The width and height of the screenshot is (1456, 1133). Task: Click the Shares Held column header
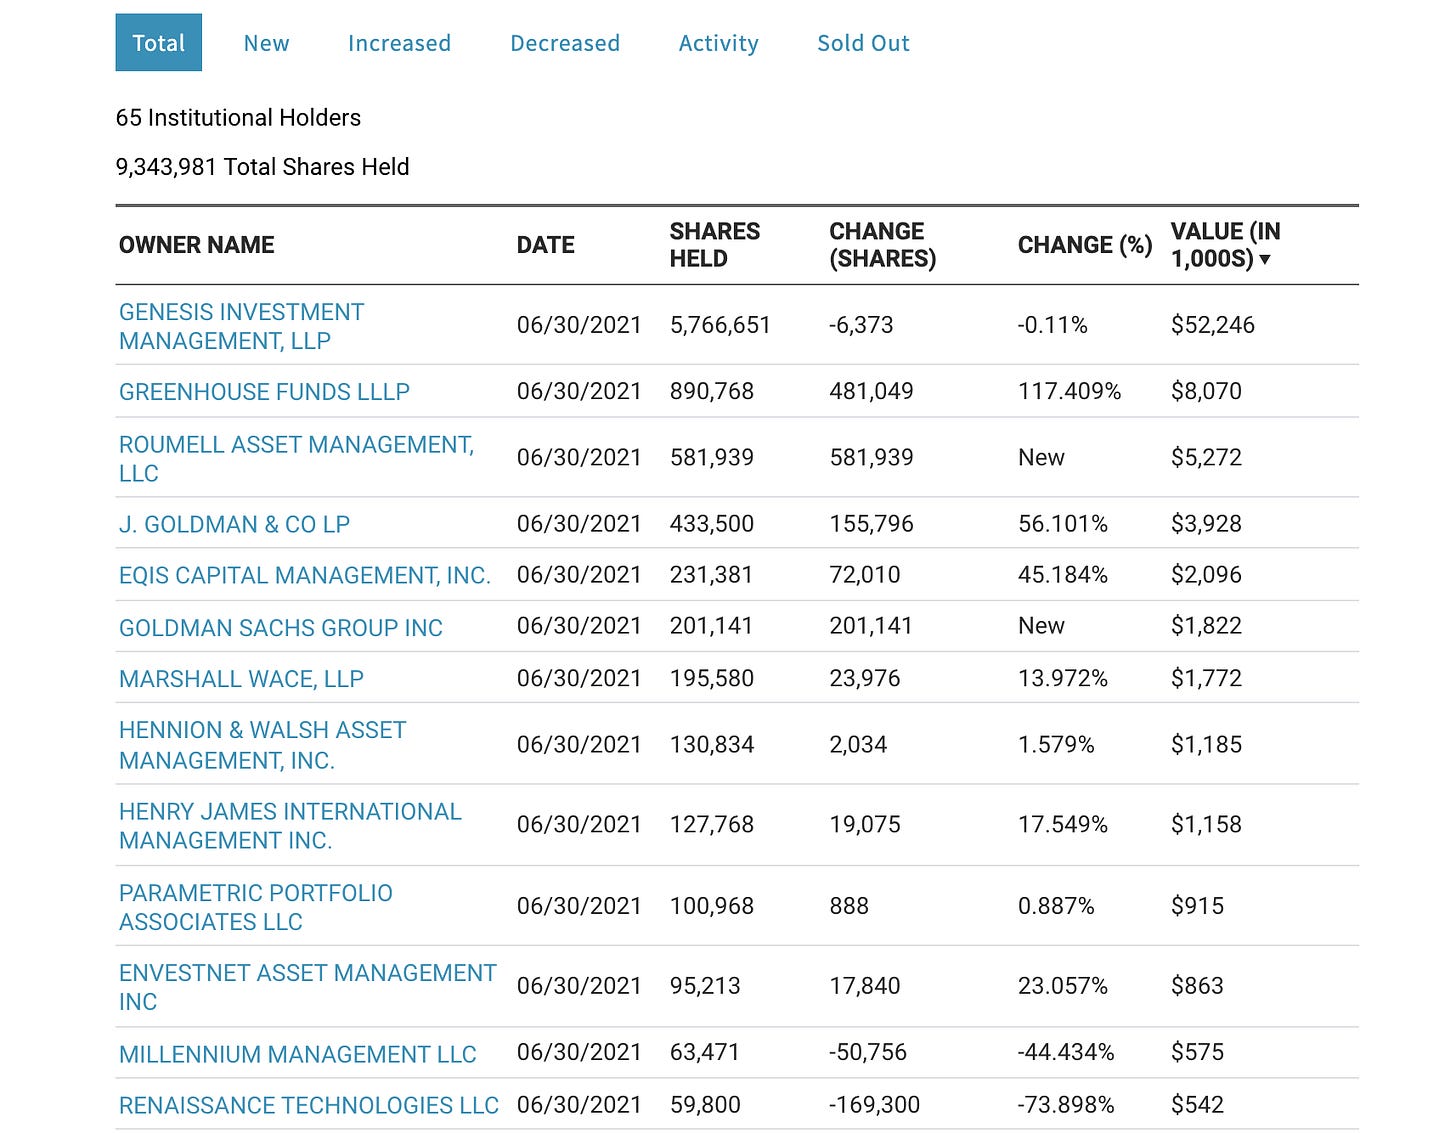point(714,245)
